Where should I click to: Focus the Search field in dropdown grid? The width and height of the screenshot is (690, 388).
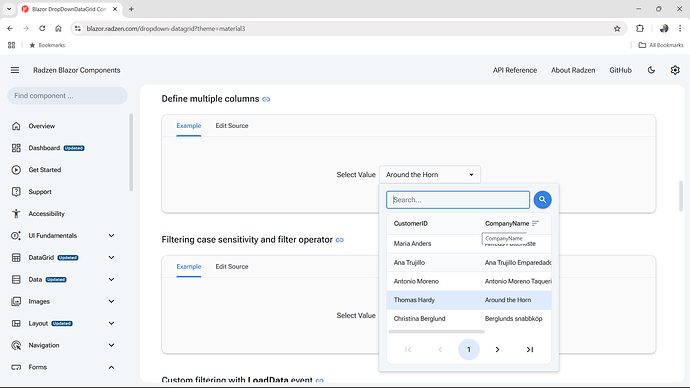(458, 200)
